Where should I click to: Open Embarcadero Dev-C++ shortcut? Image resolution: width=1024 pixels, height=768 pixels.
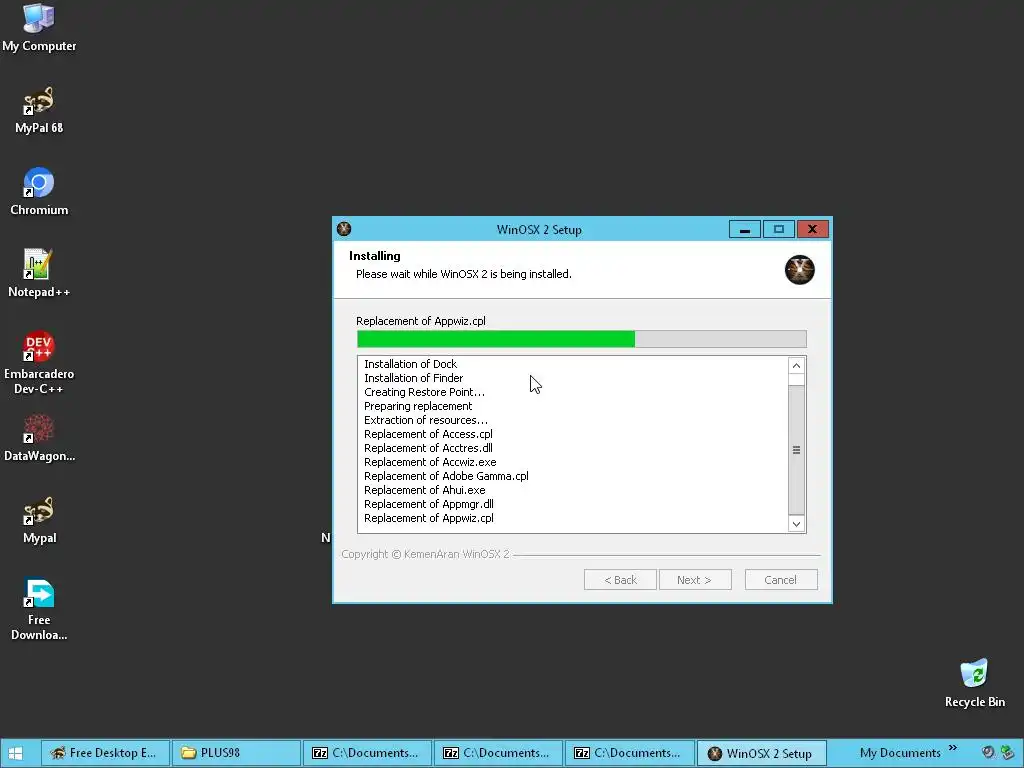pyautogui.click(x=39, y=363)
